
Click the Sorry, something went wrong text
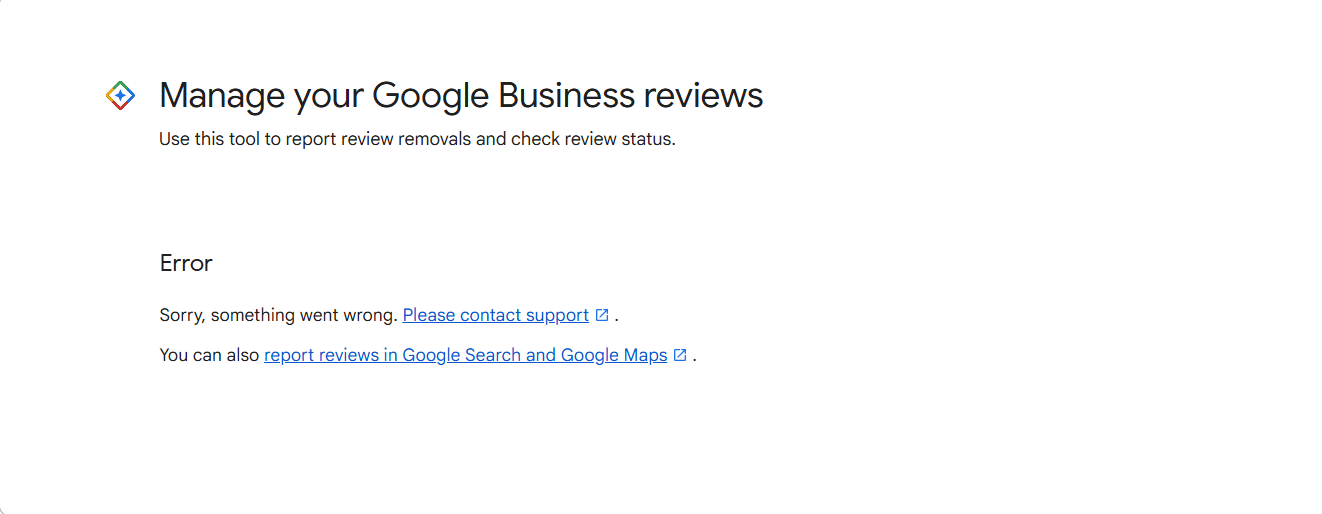(x=279, y=315)
